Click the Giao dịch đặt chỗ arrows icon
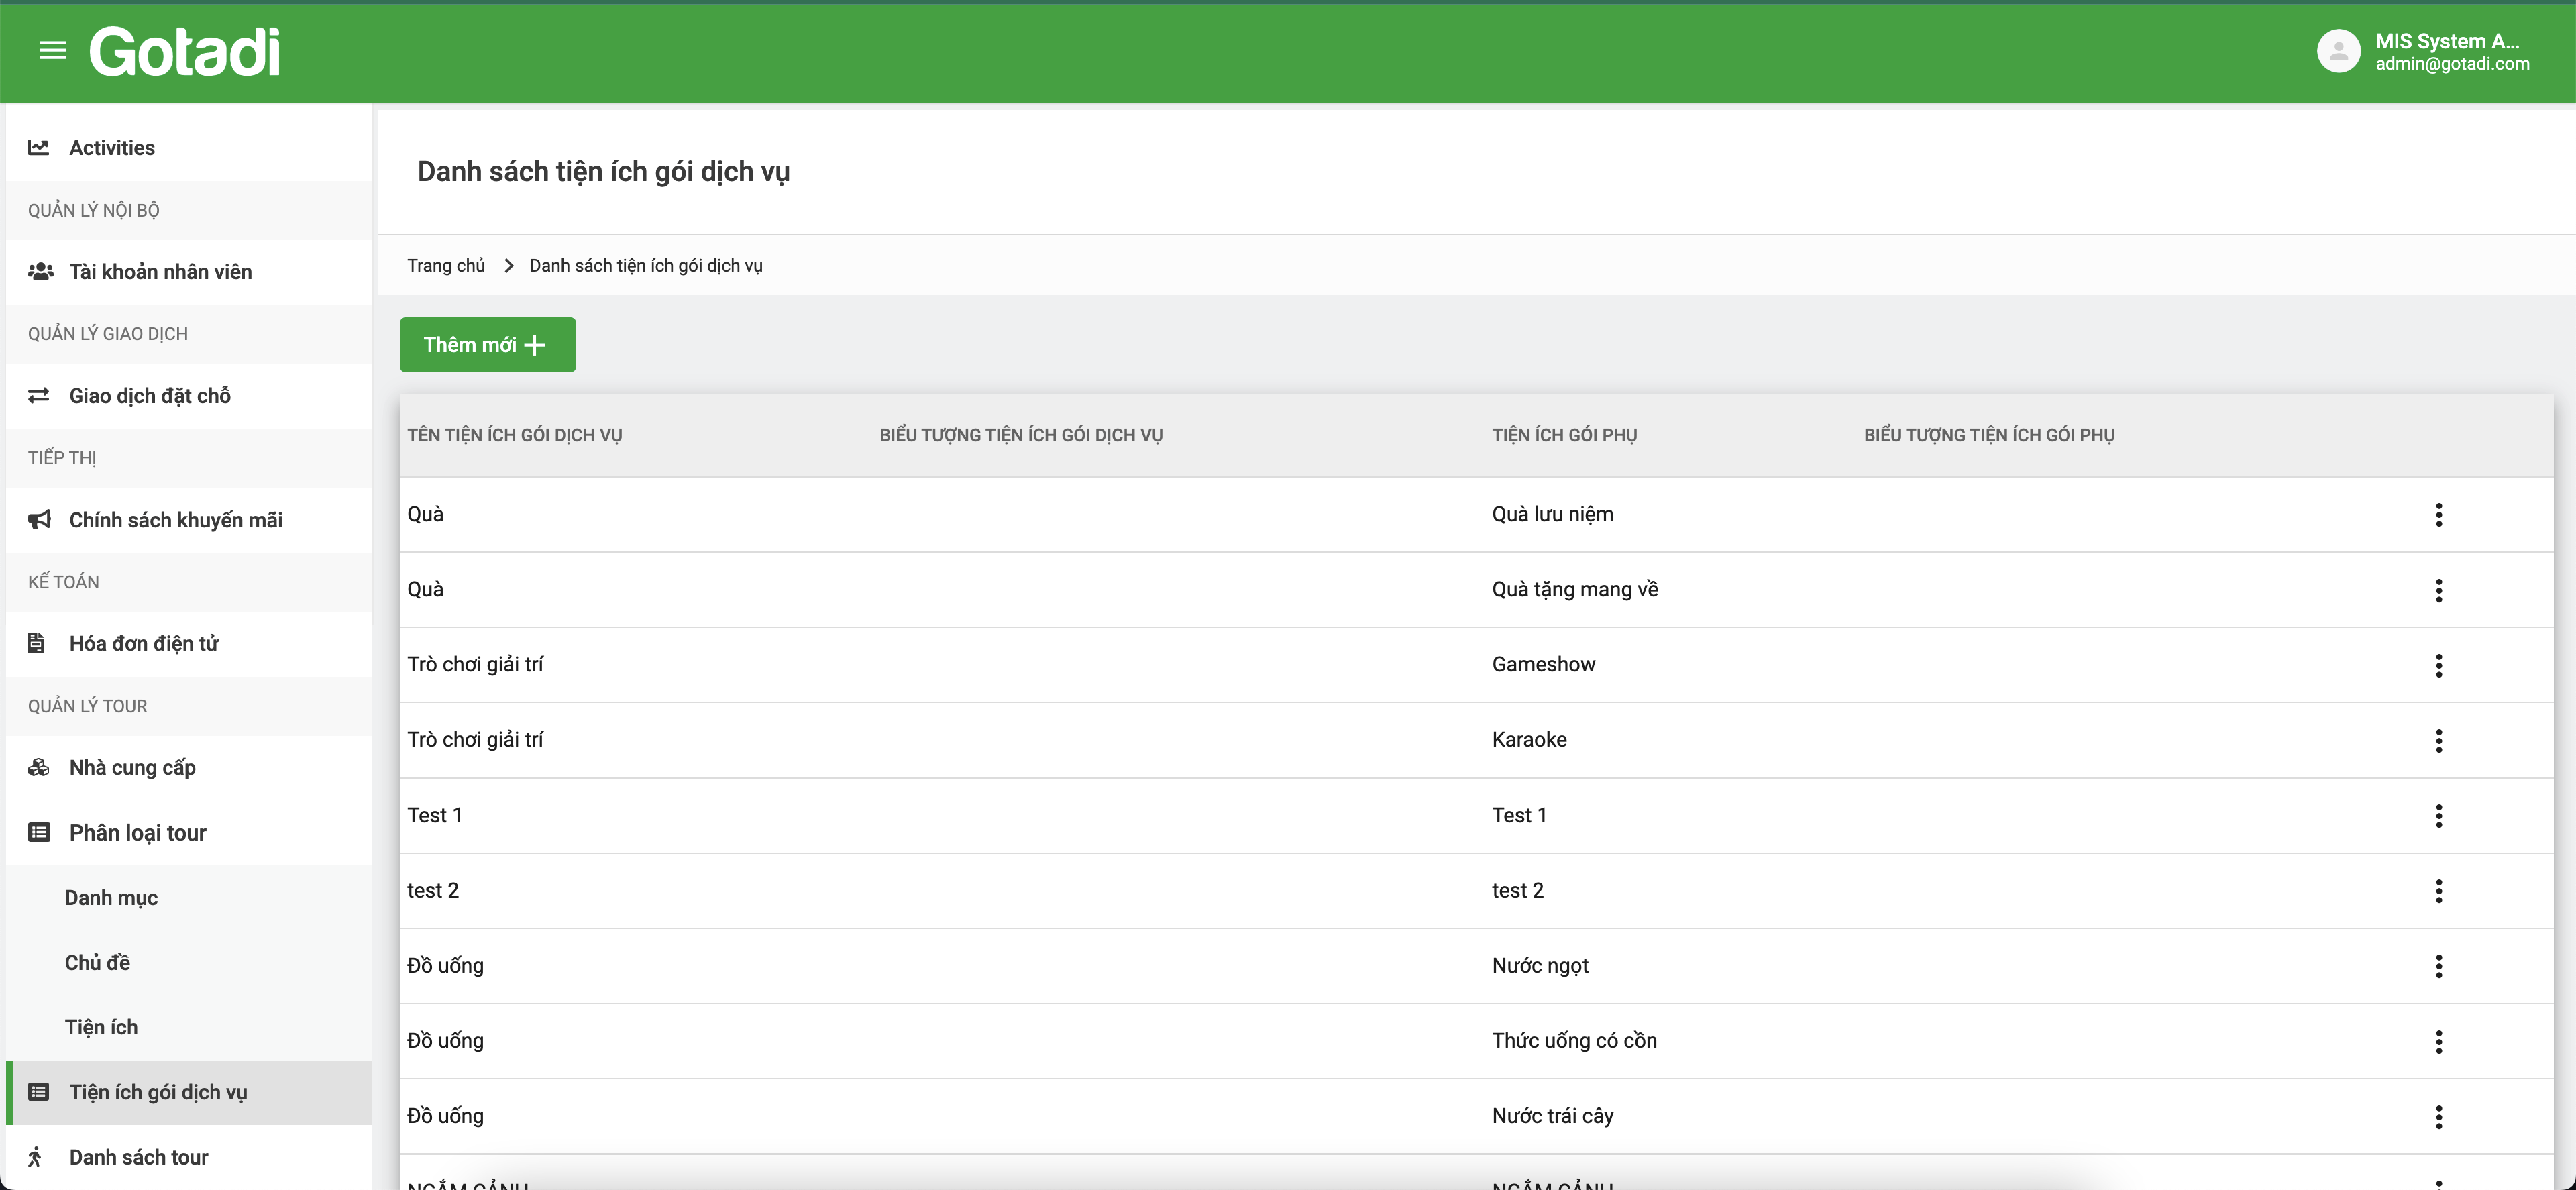Viewport: 2576px width, 1190px height. point(38,395)
